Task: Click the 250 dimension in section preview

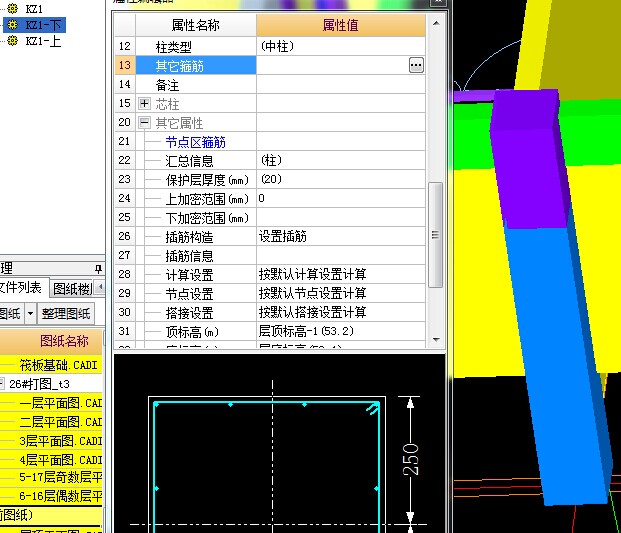Action: [410, 459]
